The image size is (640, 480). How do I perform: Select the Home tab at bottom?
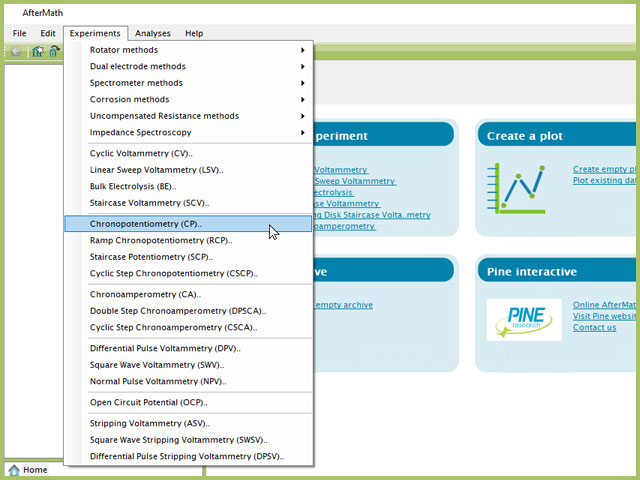pyautogui.click(x=27, y=470)
